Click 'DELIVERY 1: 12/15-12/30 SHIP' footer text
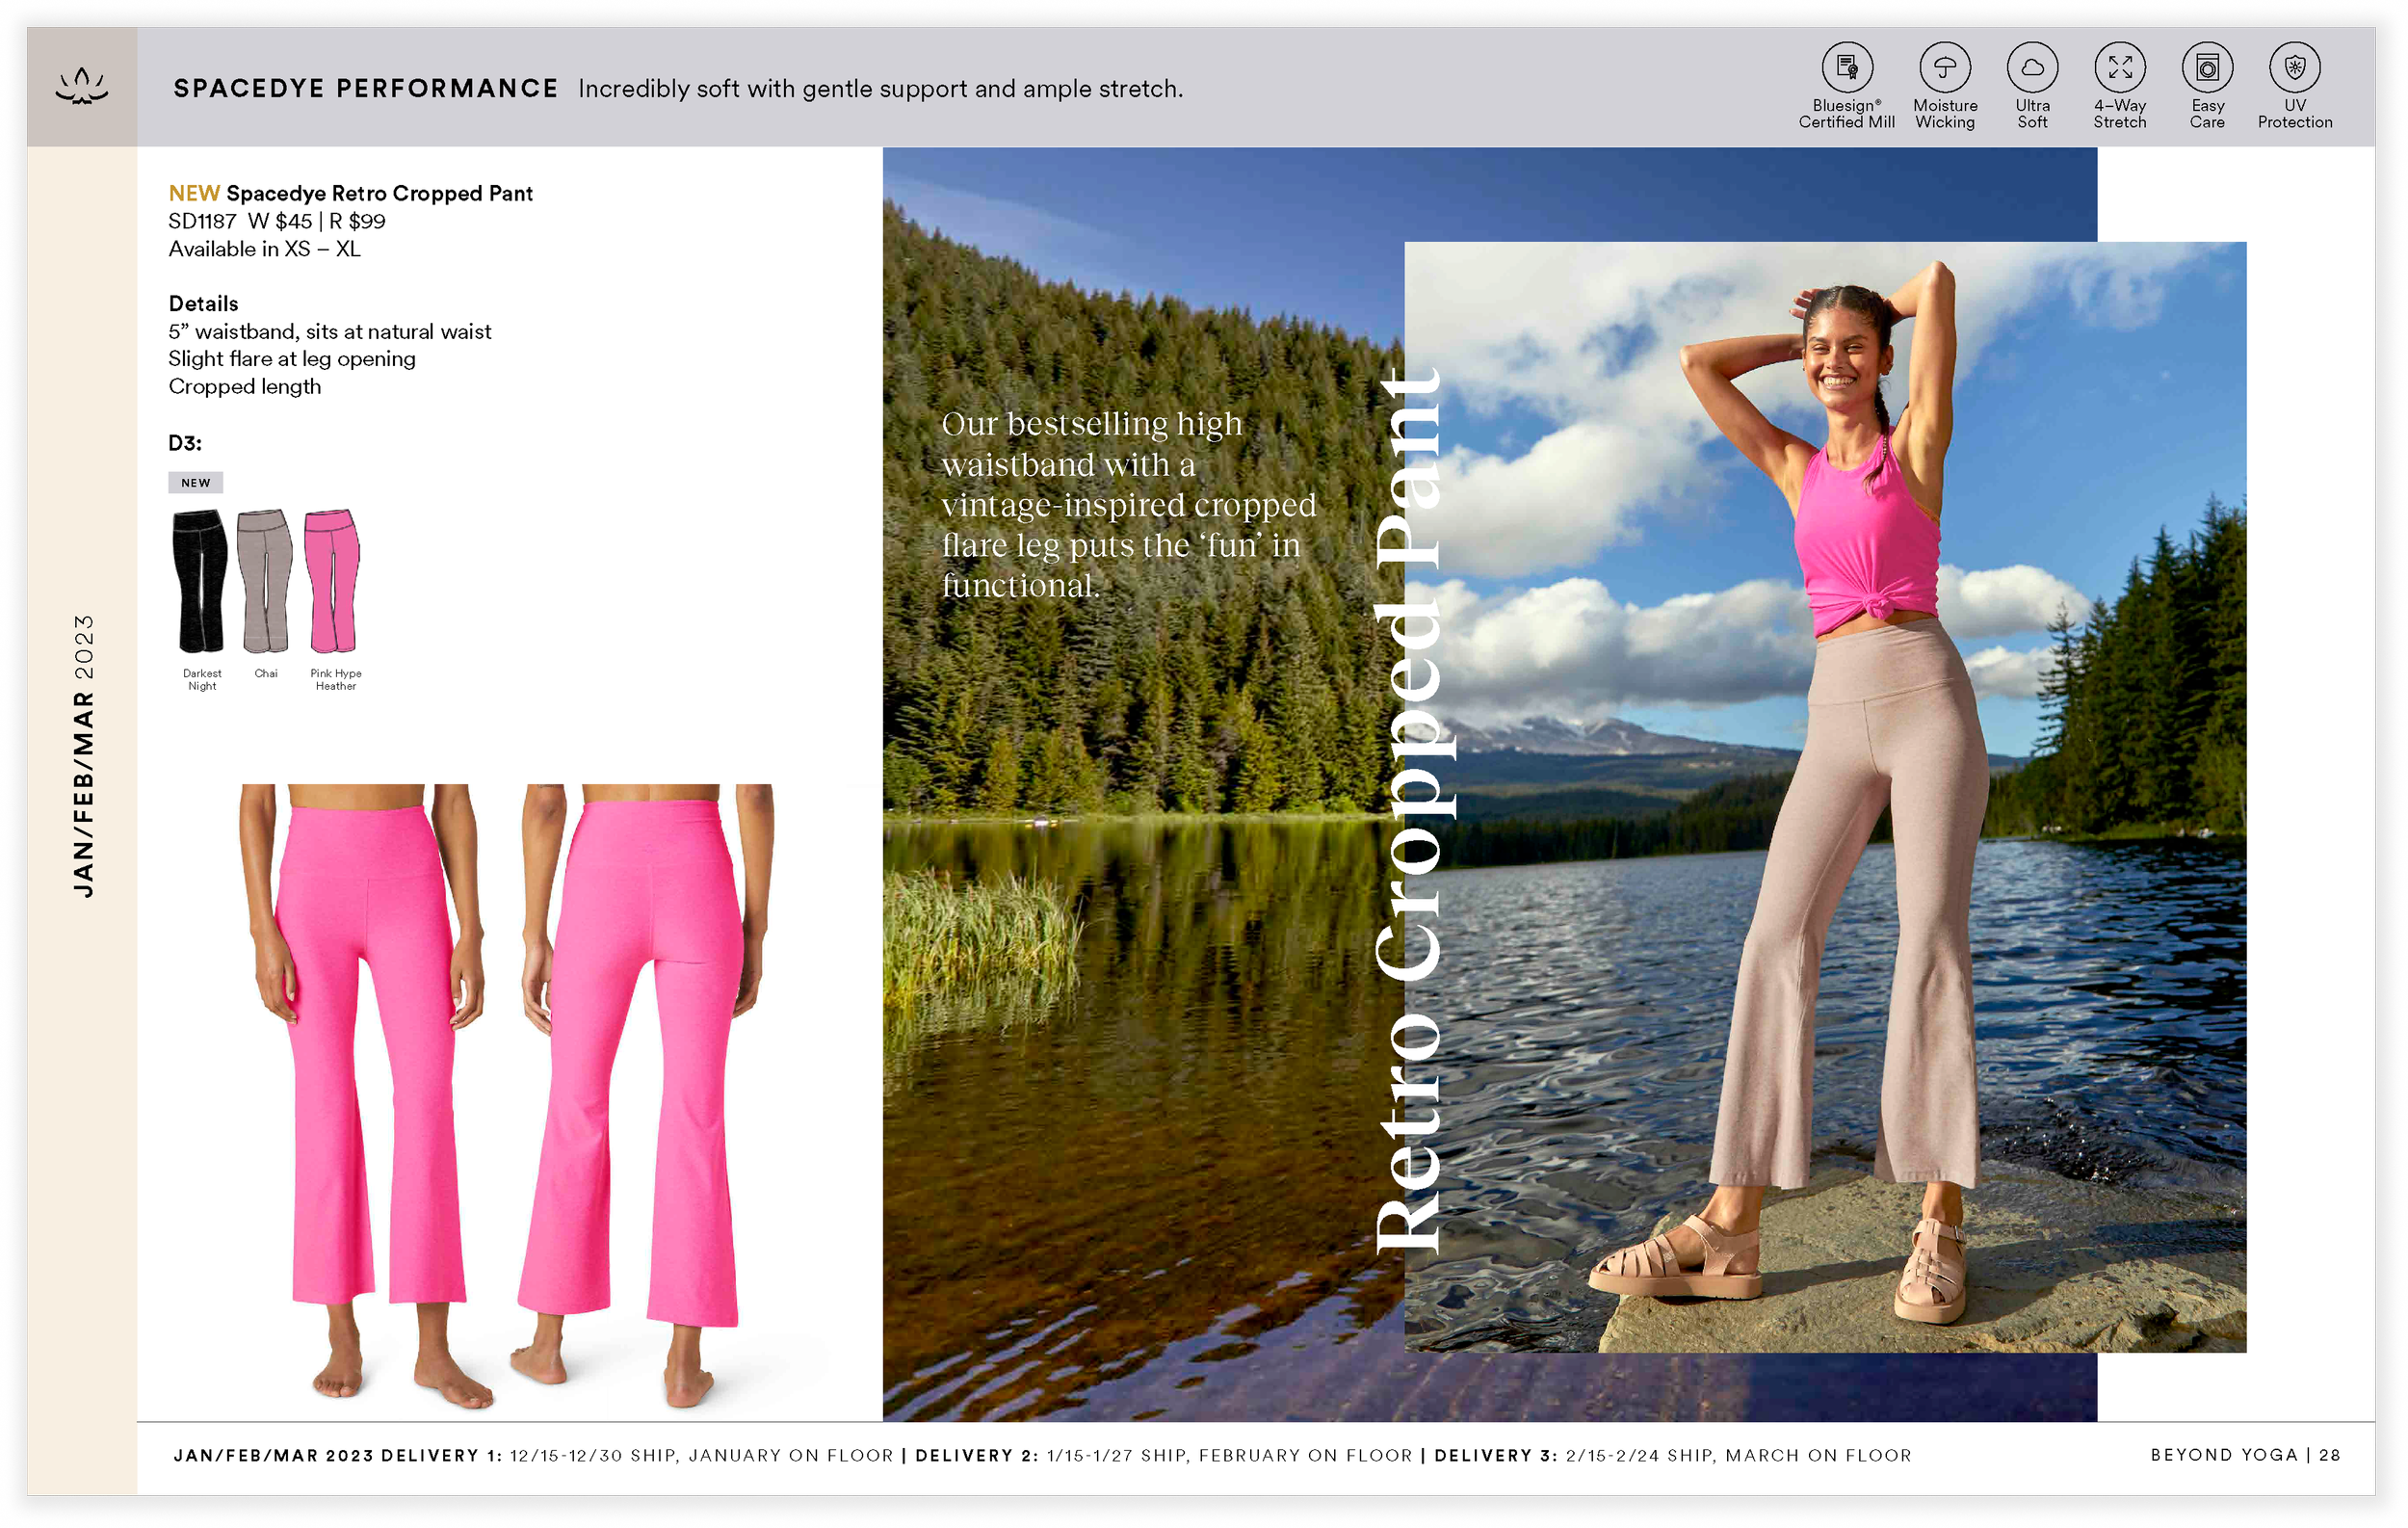 coord(637,1455)
